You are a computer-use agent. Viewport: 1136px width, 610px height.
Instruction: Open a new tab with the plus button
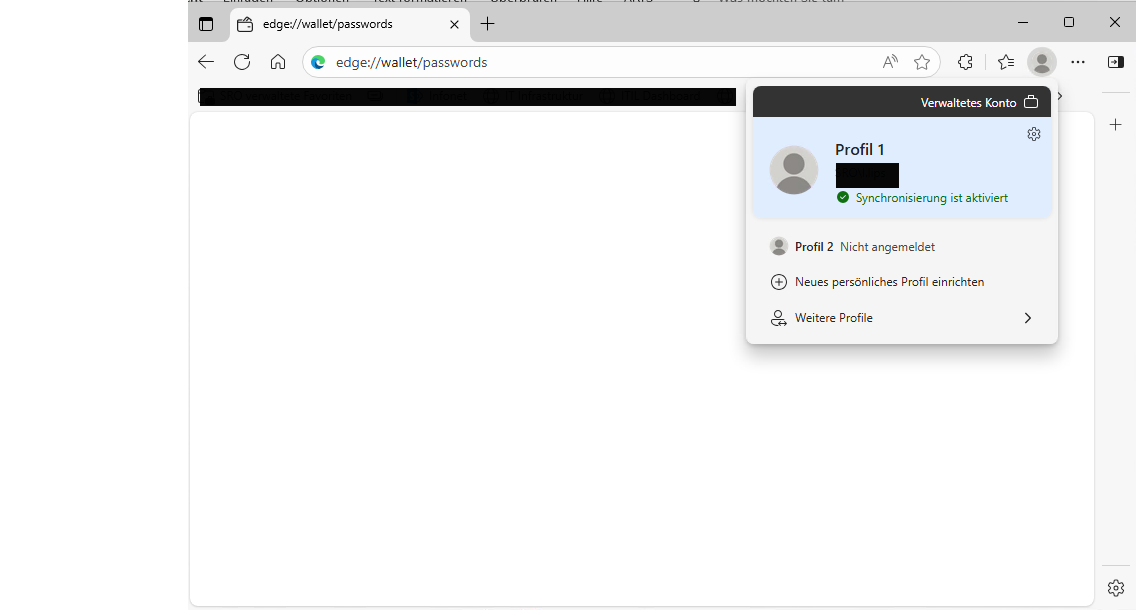(488, 24)
